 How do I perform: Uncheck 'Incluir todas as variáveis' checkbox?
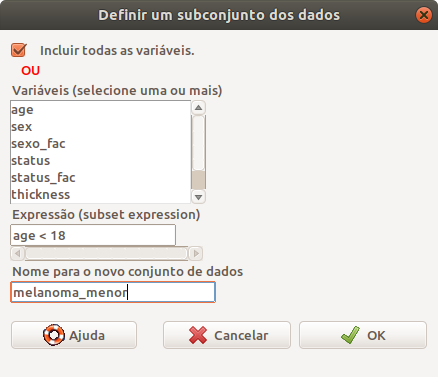[x=19, y=50]
